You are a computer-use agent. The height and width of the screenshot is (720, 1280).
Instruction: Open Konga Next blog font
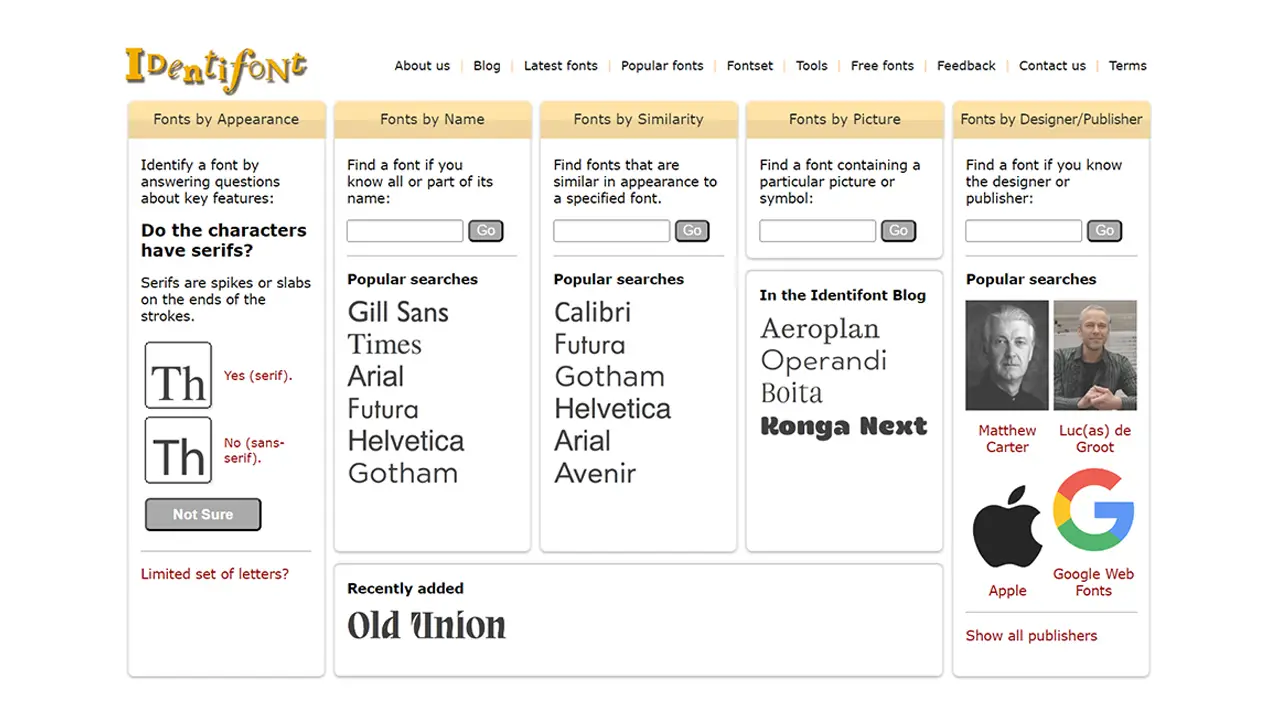tap(844, 426)
